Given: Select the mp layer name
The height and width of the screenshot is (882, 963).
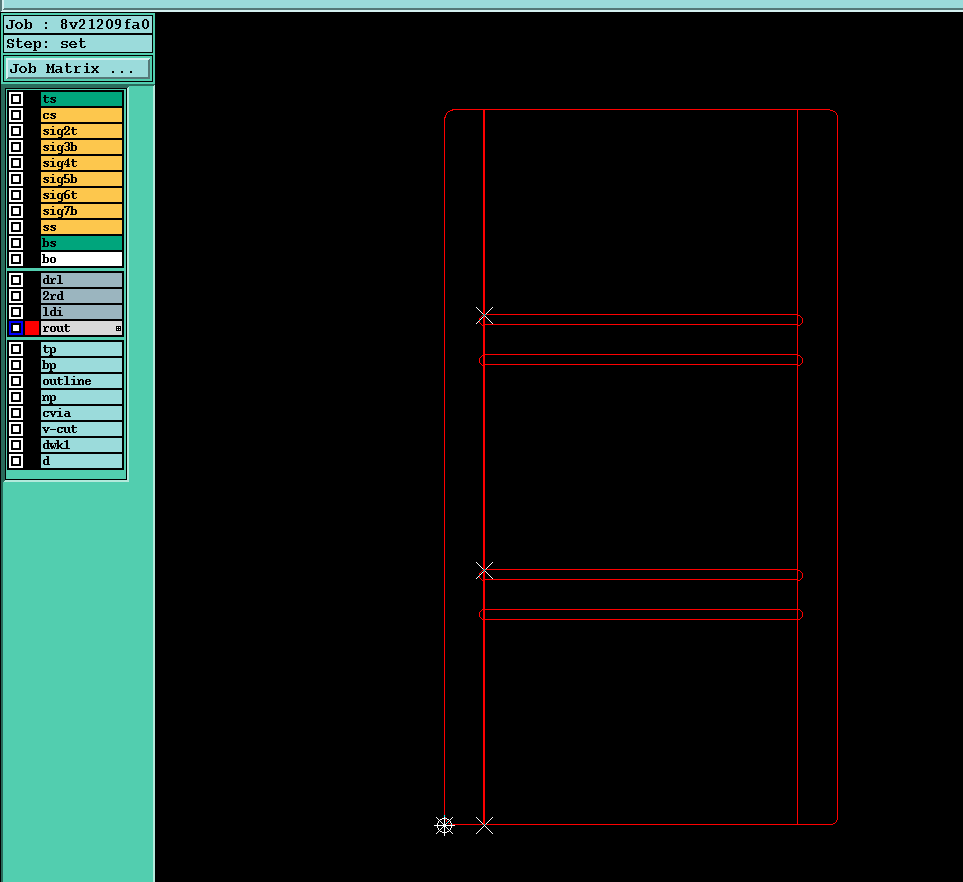Looking at the screenshot, I should 82,397.
